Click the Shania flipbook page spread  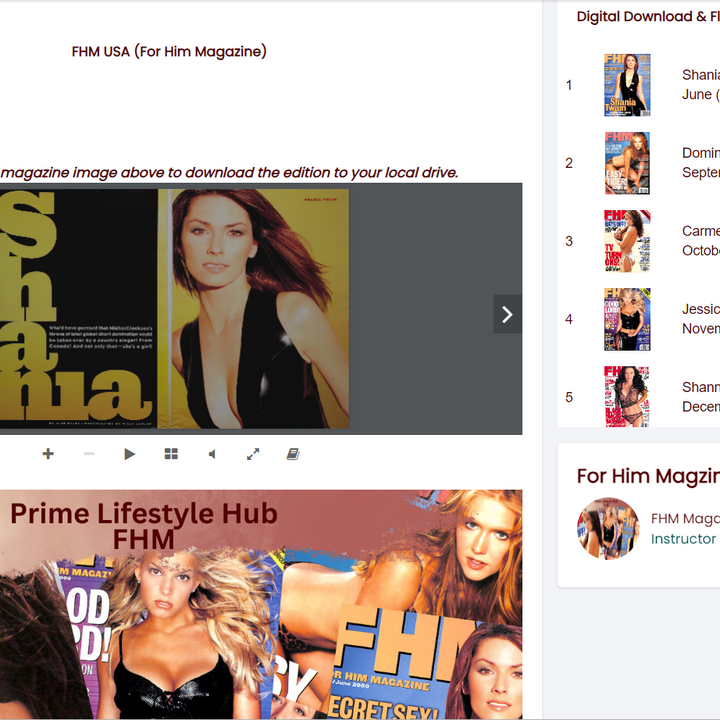pyautogui.click(x=175, y=309)
